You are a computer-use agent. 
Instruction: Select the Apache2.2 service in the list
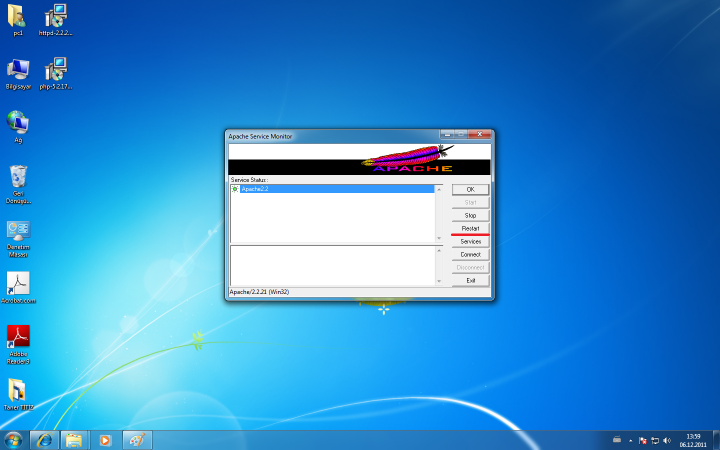pyautogui.click(x=255, y=189)
